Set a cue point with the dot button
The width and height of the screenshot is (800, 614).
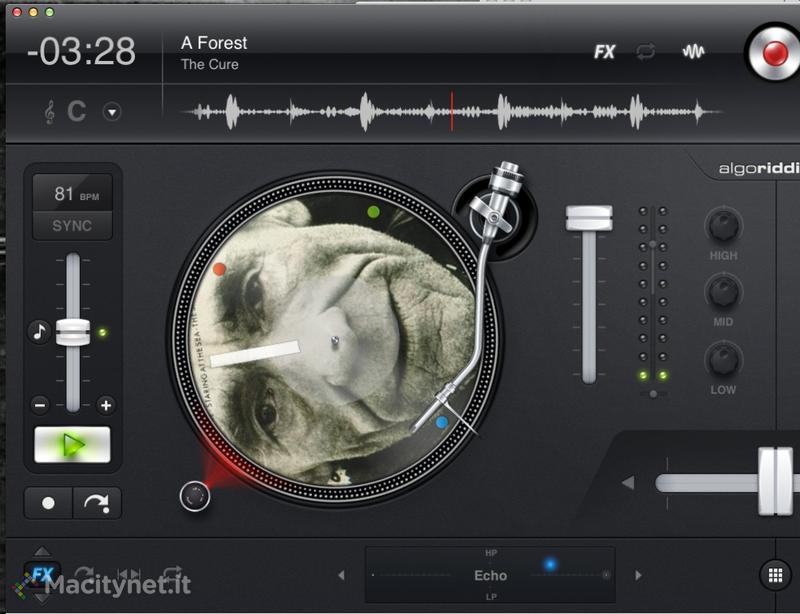tap(48, 503)
